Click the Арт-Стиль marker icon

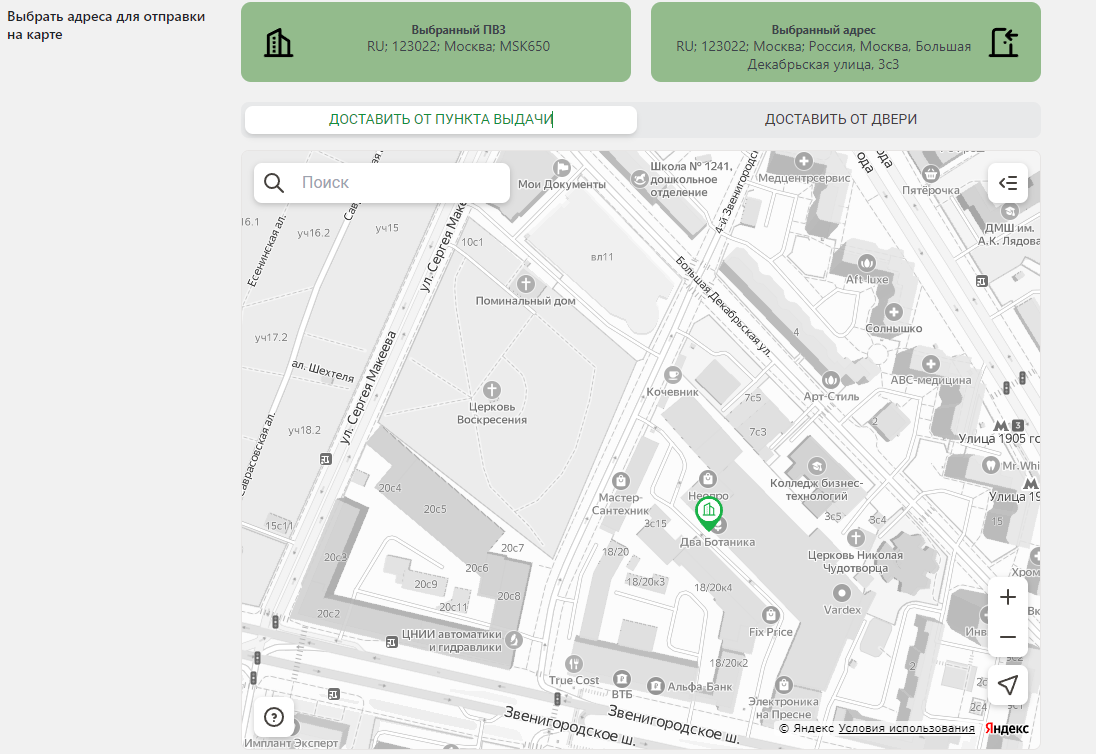[x=830, y=379]
